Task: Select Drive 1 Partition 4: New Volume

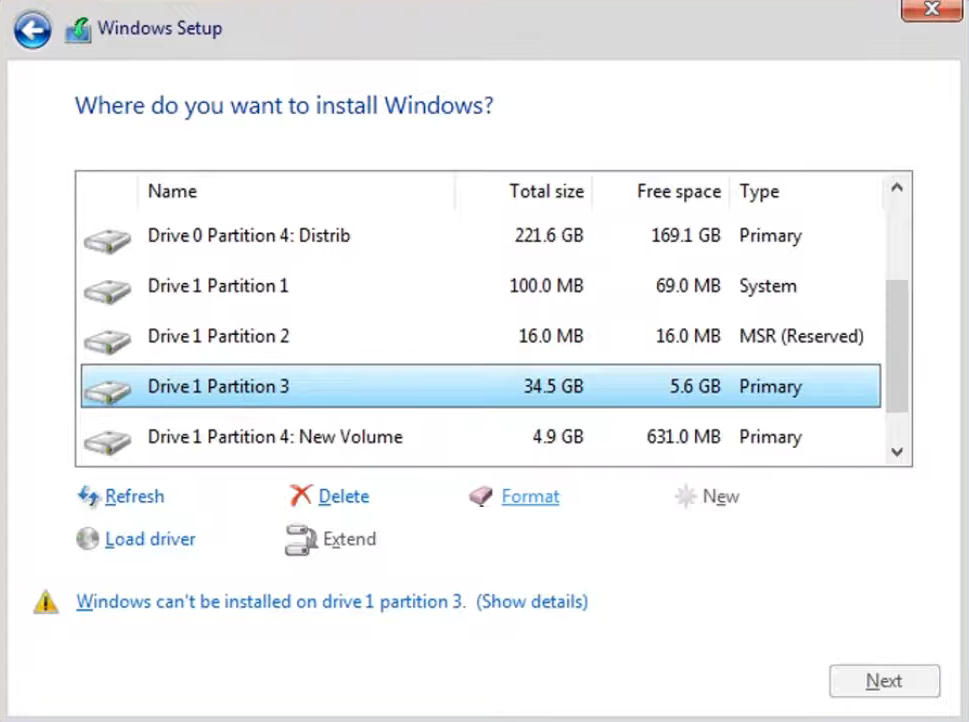Action: pyautogui.click(x=481, y=436)
